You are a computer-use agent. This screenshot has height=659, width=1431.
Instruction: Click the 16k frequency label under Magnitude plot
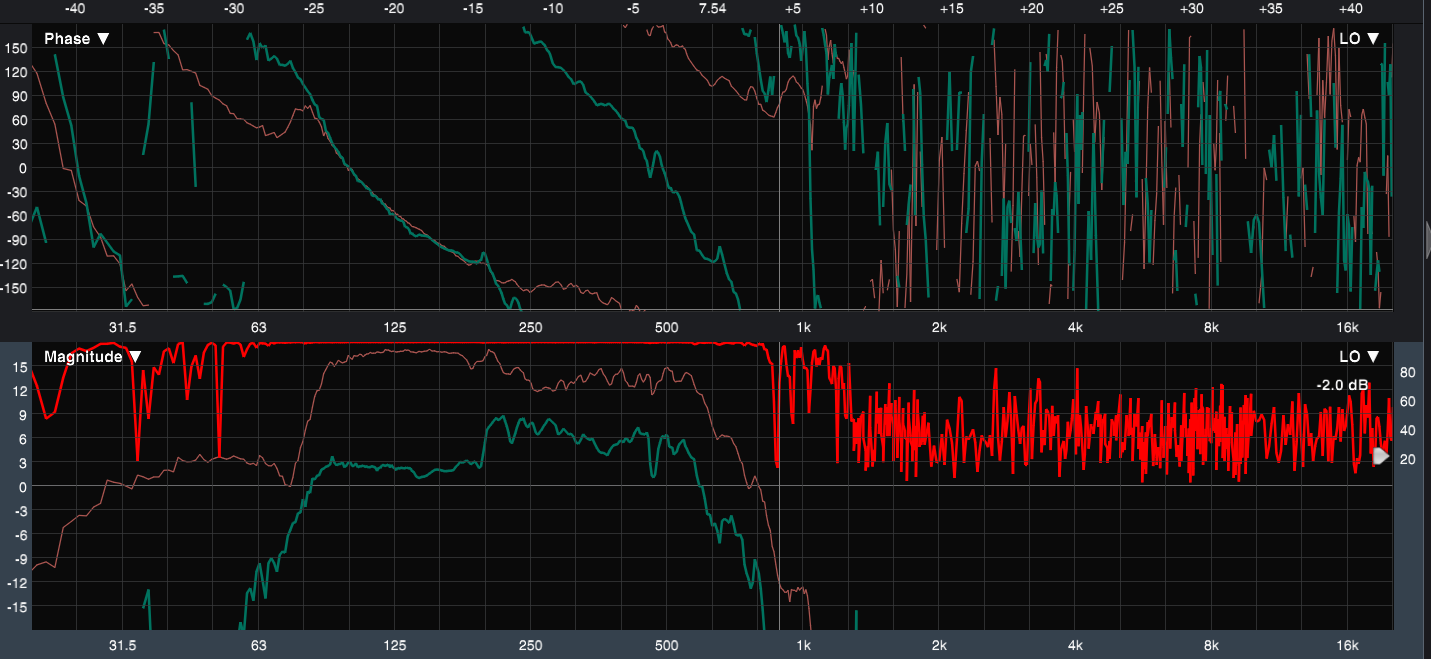(1347, 644)
